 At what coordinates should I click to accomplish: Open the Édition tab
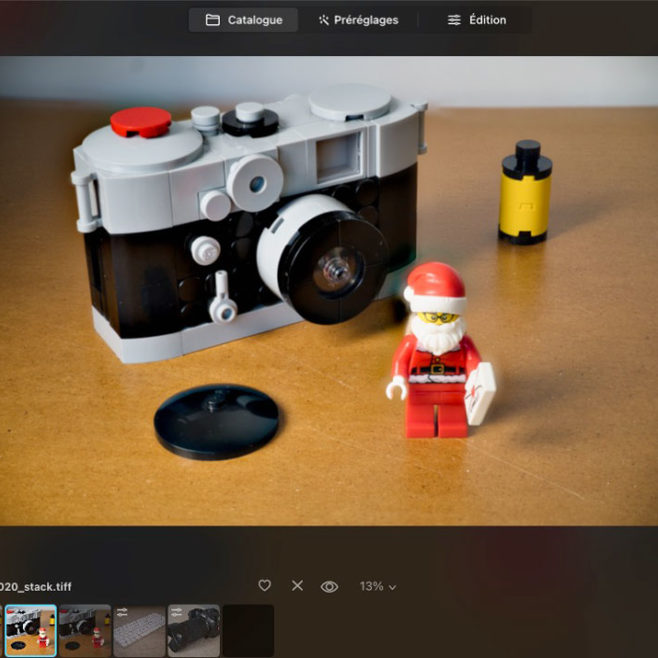point(476,20)
